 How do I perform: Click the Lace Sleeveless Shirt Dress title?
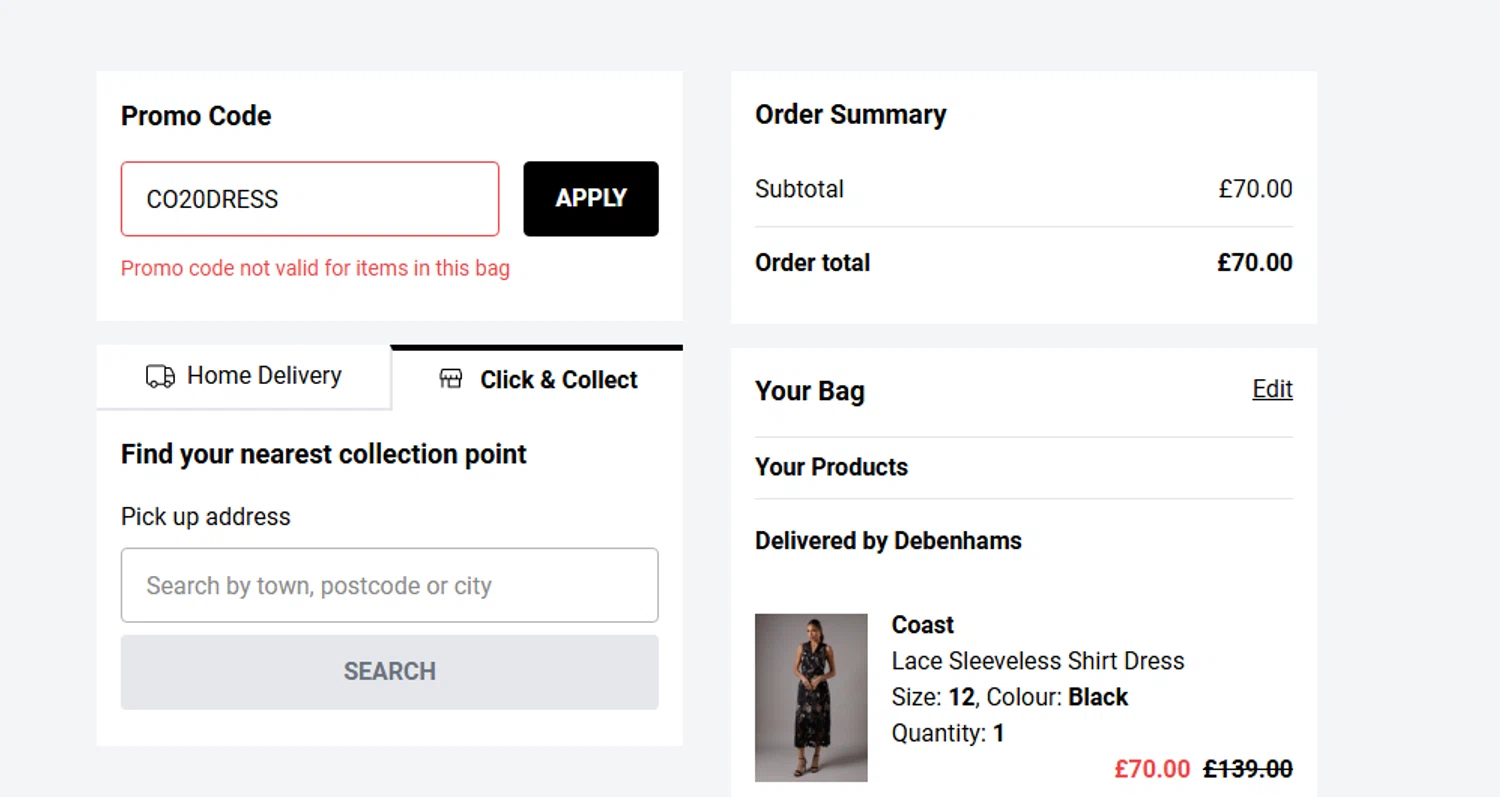point(1037,661)
